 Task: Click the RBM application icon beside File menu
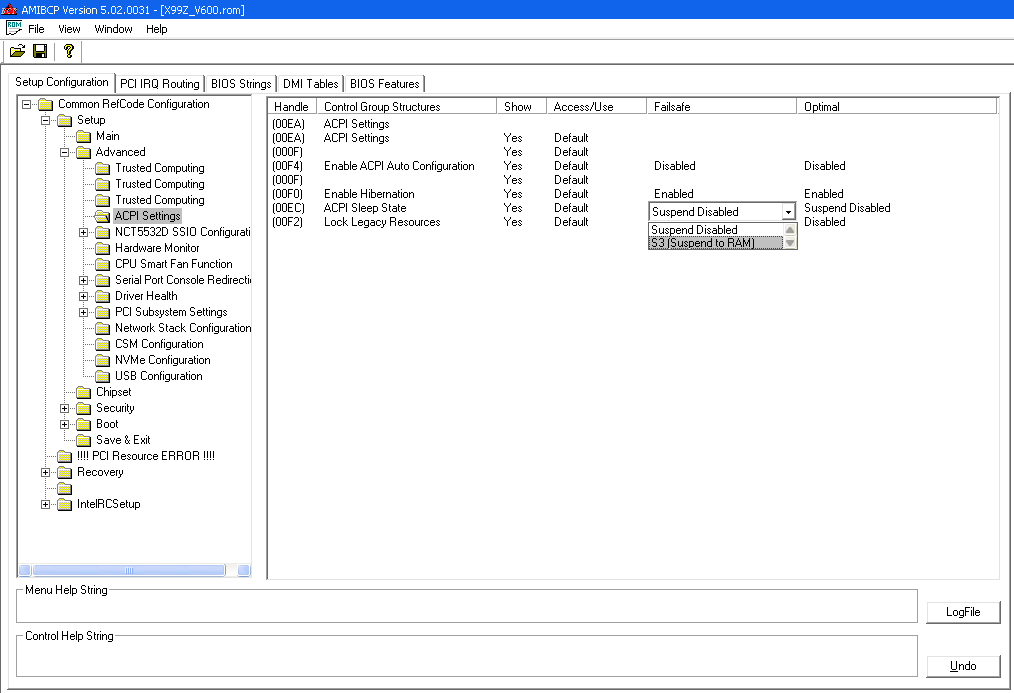point(14,29)
